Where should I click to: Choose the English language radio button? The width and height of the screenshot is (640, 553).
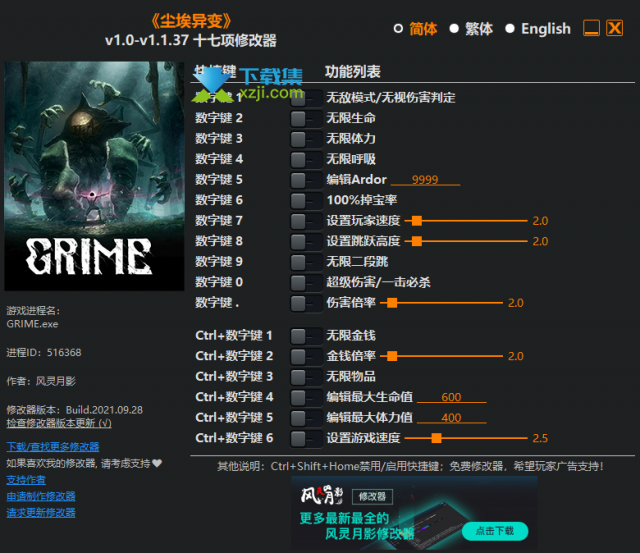click(x=510, y=29)
